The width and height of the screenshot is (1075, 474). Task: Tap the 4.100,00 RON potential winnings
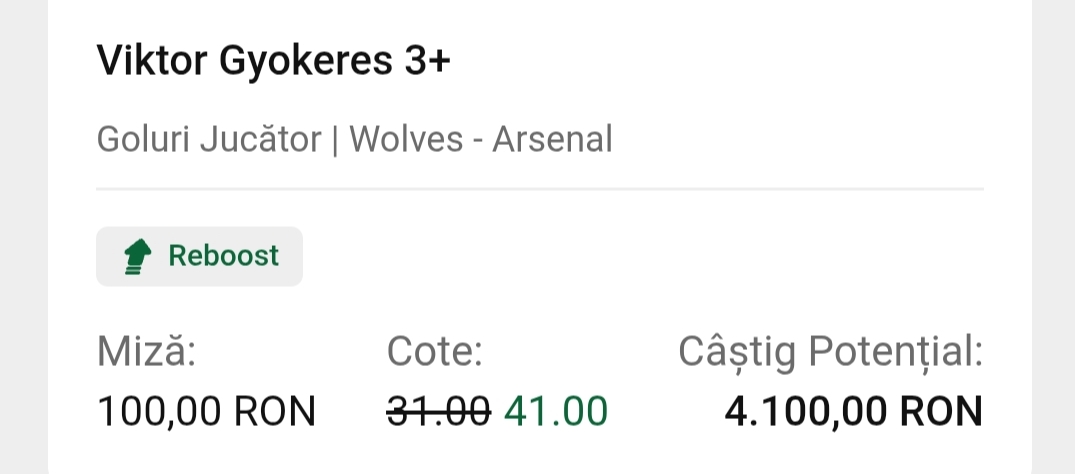(x=852, y=411)
